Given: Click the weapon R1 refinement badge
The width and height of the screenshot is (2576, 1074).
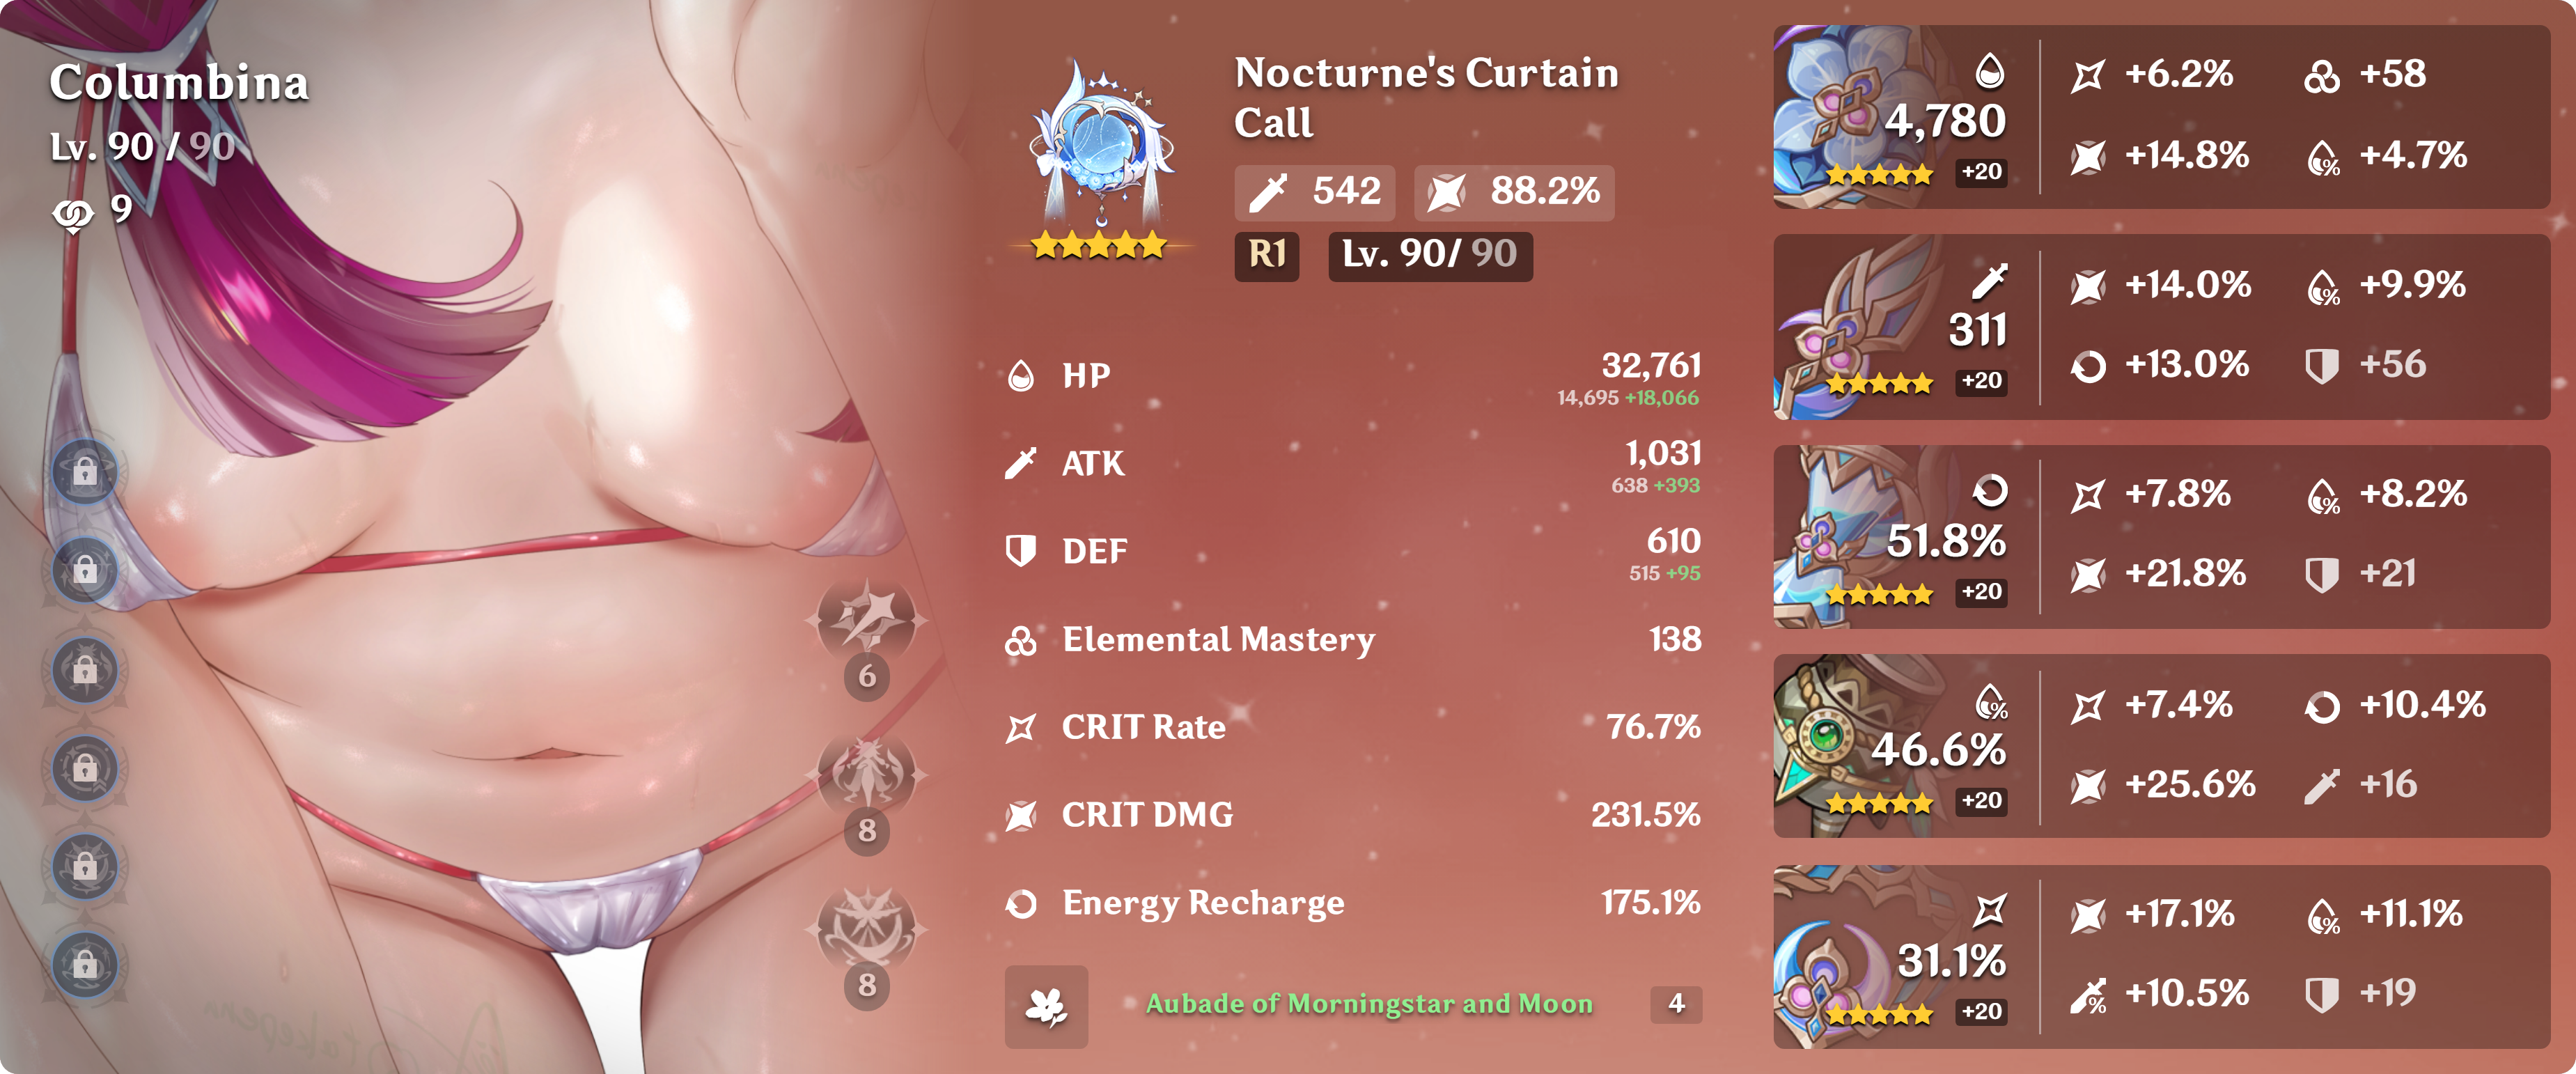Looking at the screenshot, I should 1266,255.
